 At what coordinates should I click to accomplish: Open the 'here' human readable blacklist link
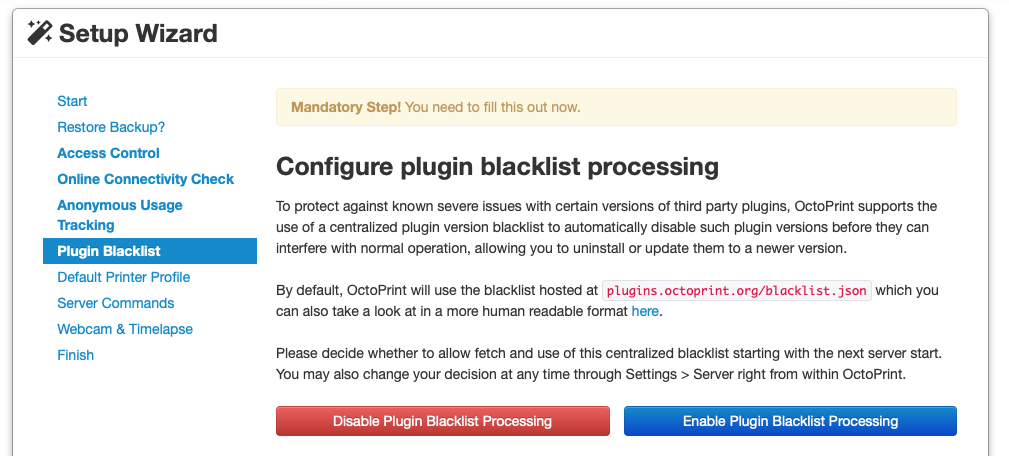tap(645, 311)
